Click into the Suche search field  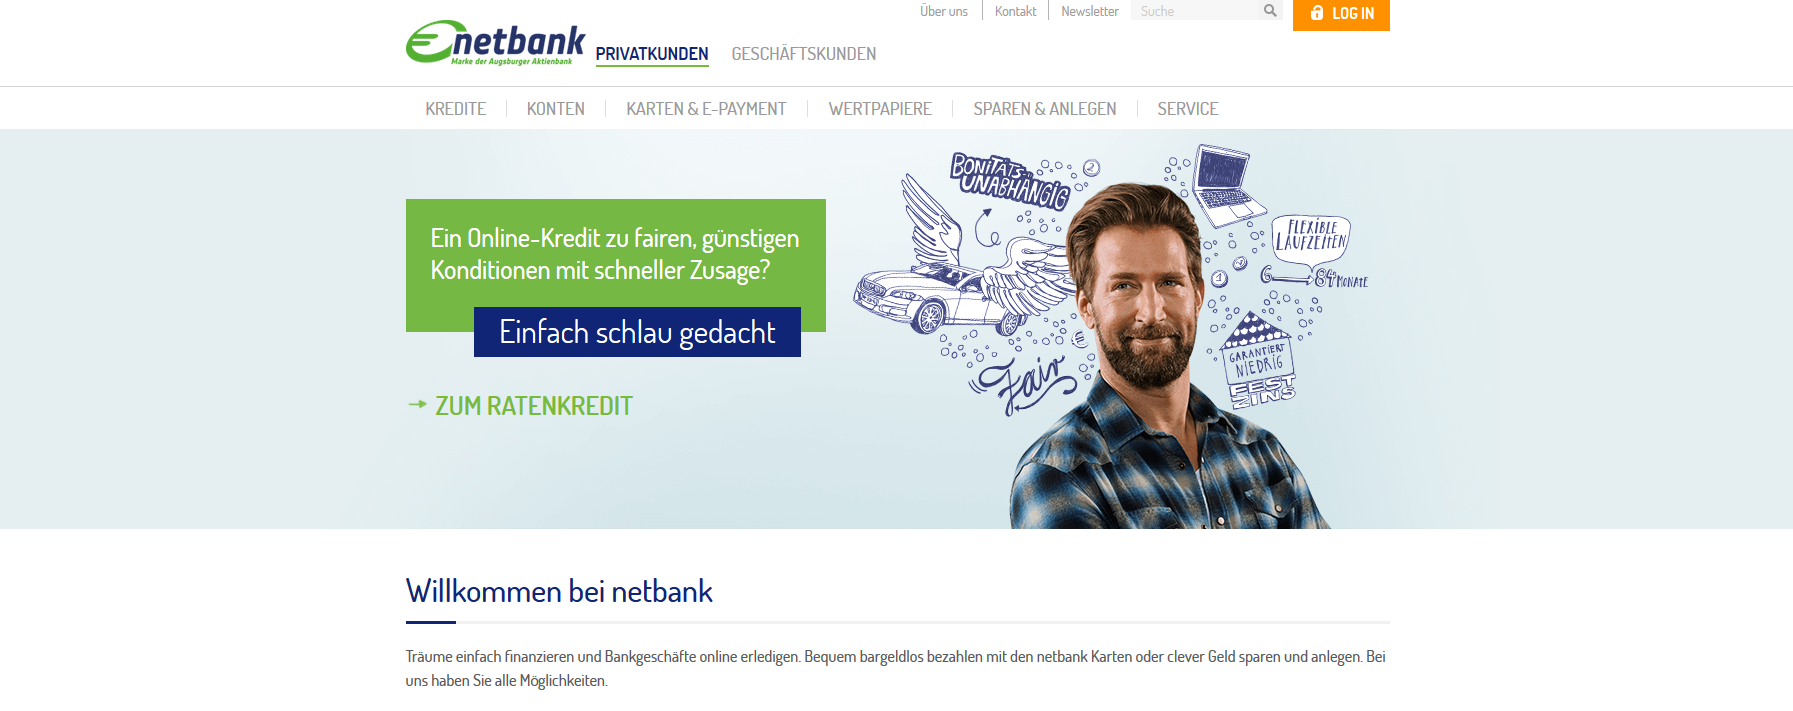point(1195,11)
